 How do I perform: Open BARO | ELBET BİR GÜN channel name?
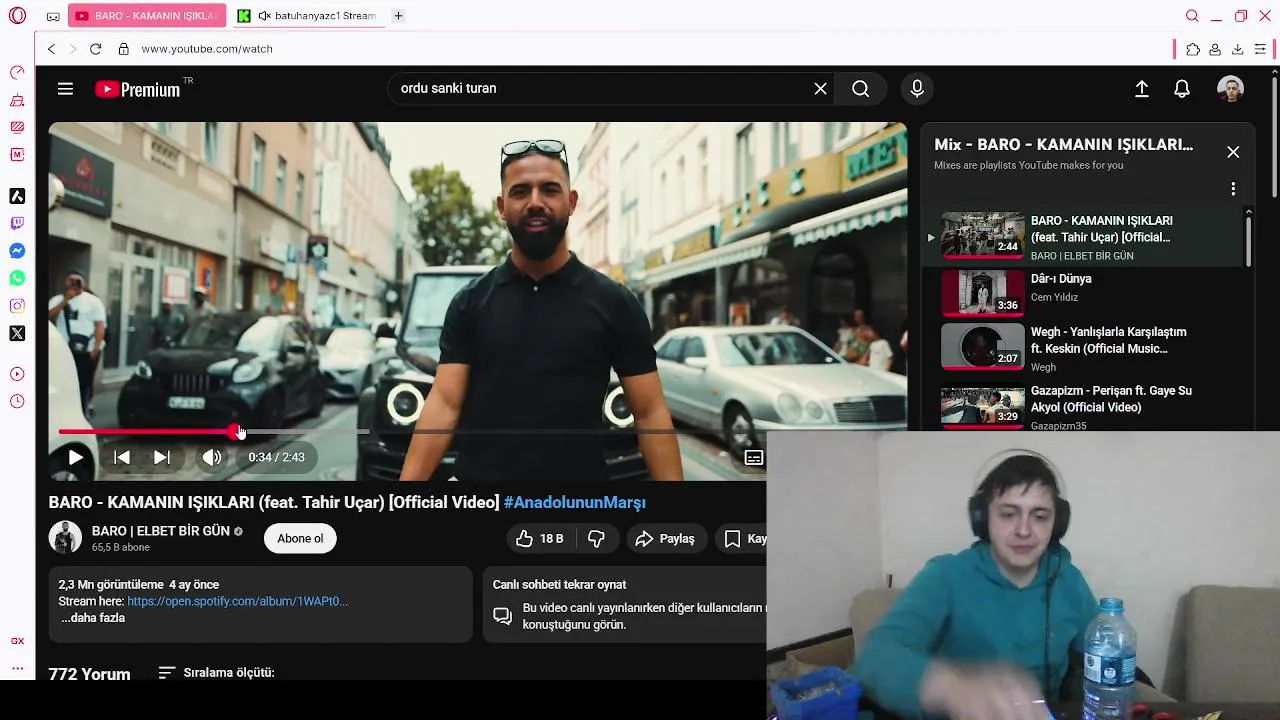[x=161, y=531]
